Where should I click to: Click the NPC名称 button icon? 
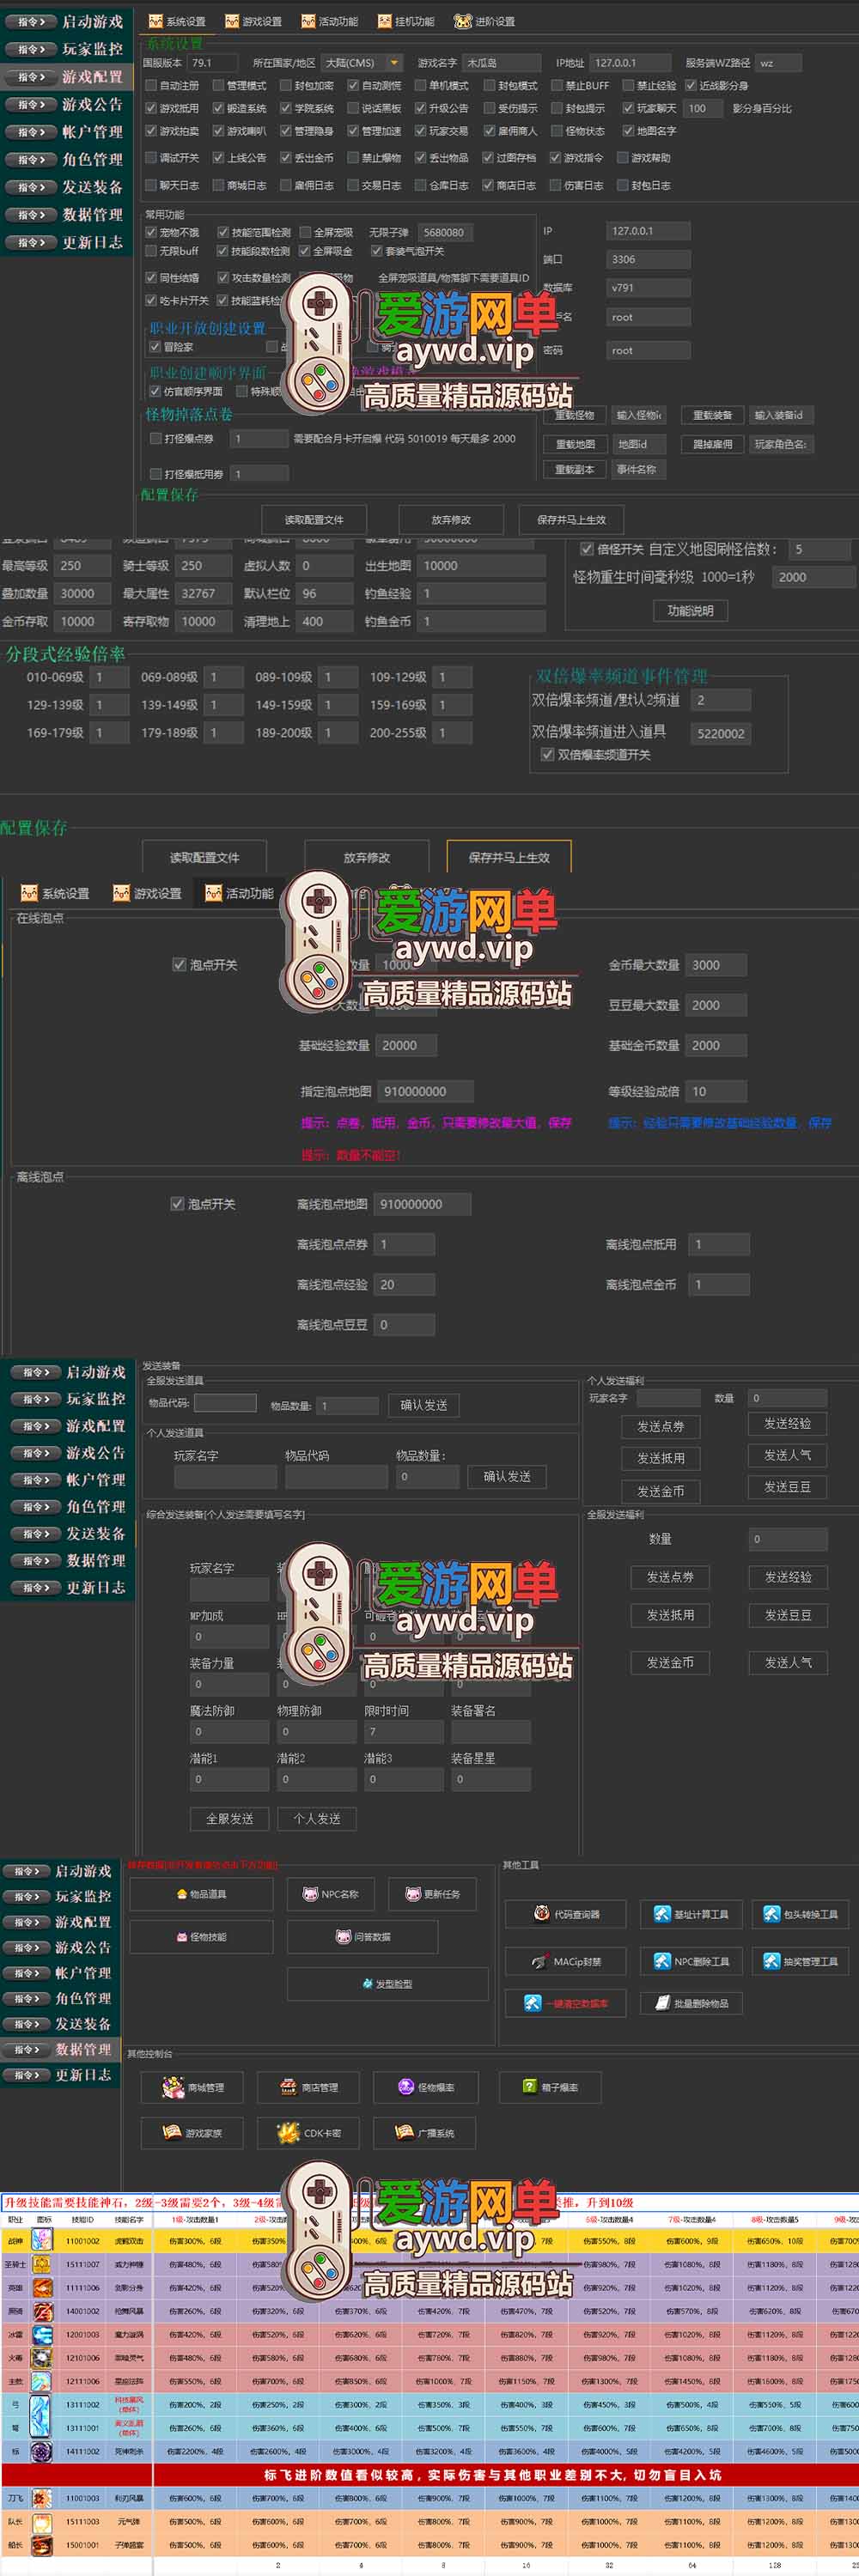310,1894
